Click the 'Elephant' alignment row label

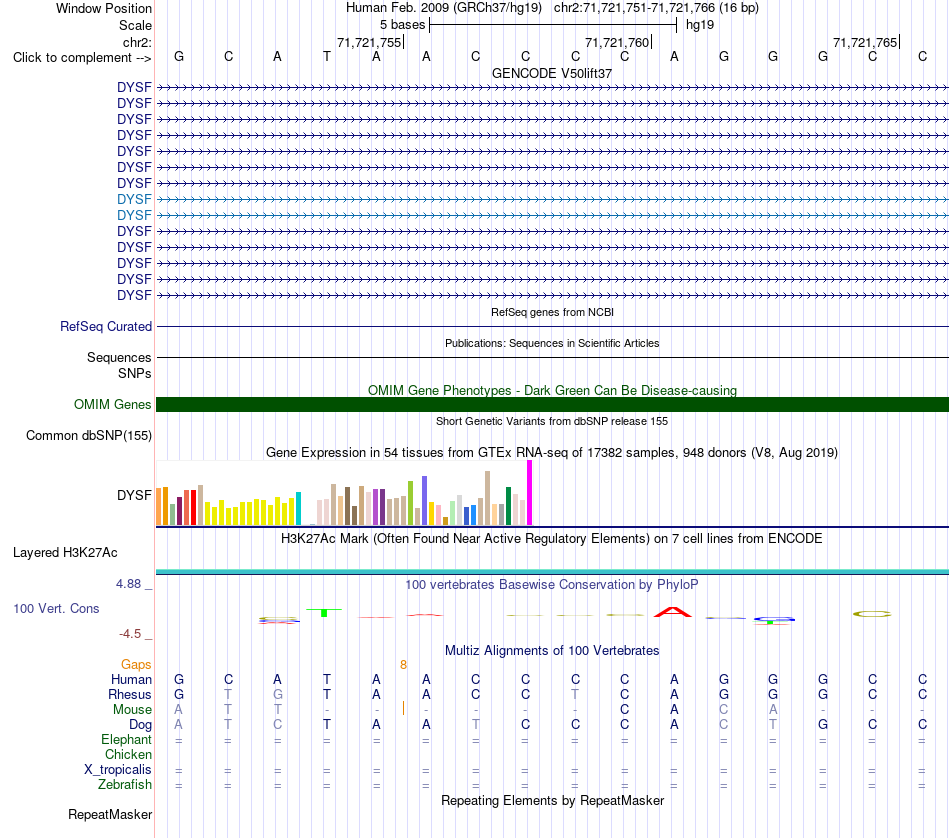(126, 739)
